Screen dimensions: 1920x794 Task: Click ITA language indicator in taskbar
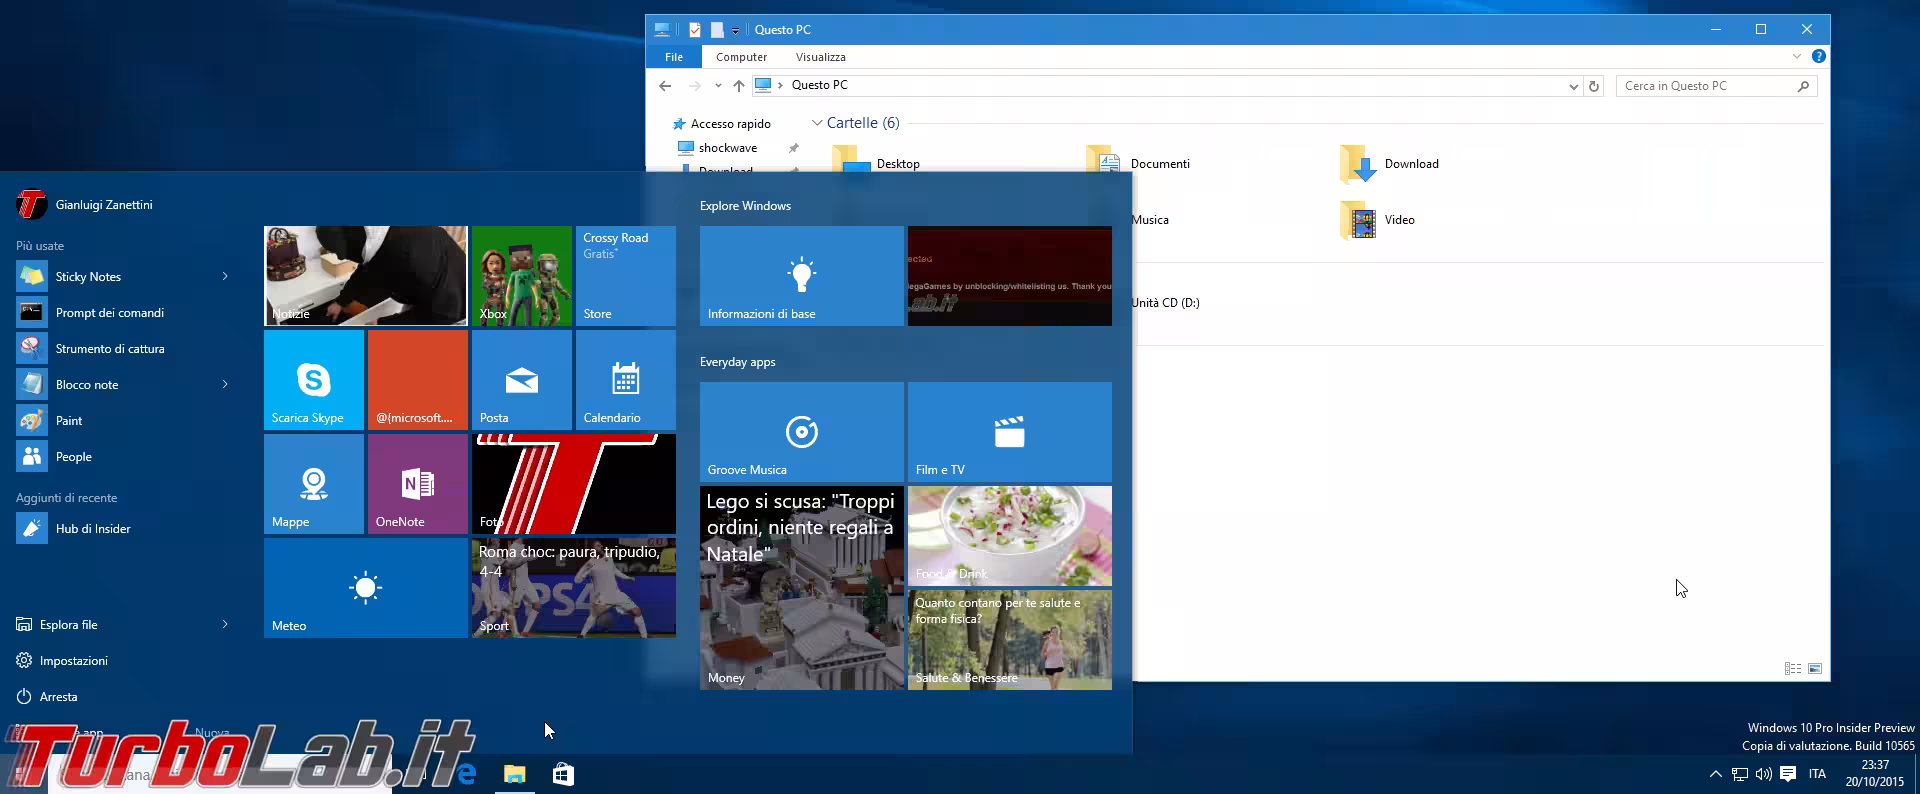point(1818,774)
